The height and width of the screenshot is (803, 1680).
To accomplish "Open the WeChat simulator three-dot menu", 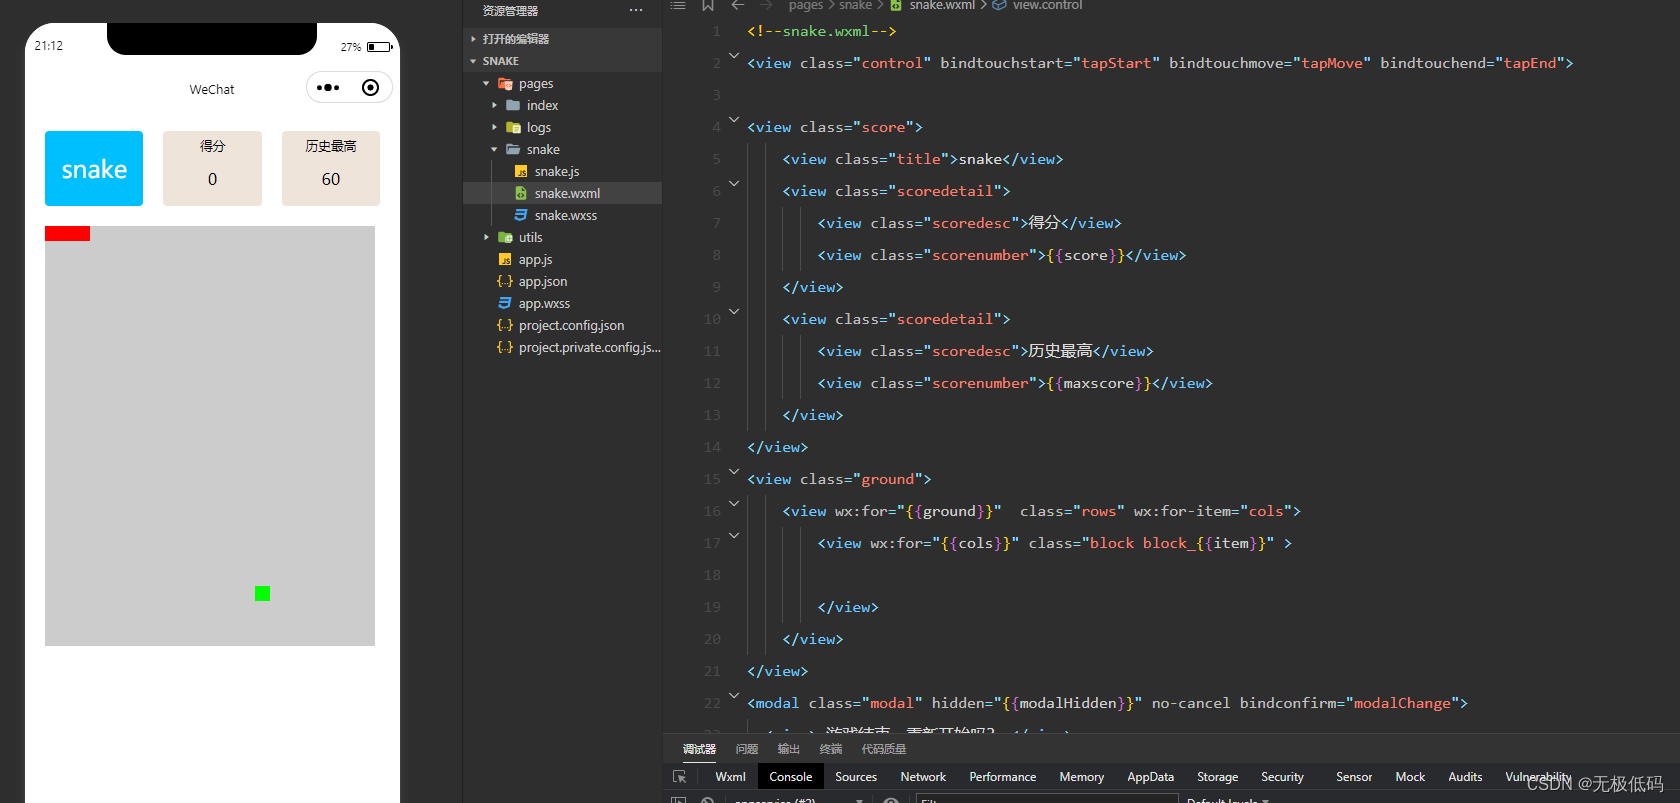I will (328, 88).
